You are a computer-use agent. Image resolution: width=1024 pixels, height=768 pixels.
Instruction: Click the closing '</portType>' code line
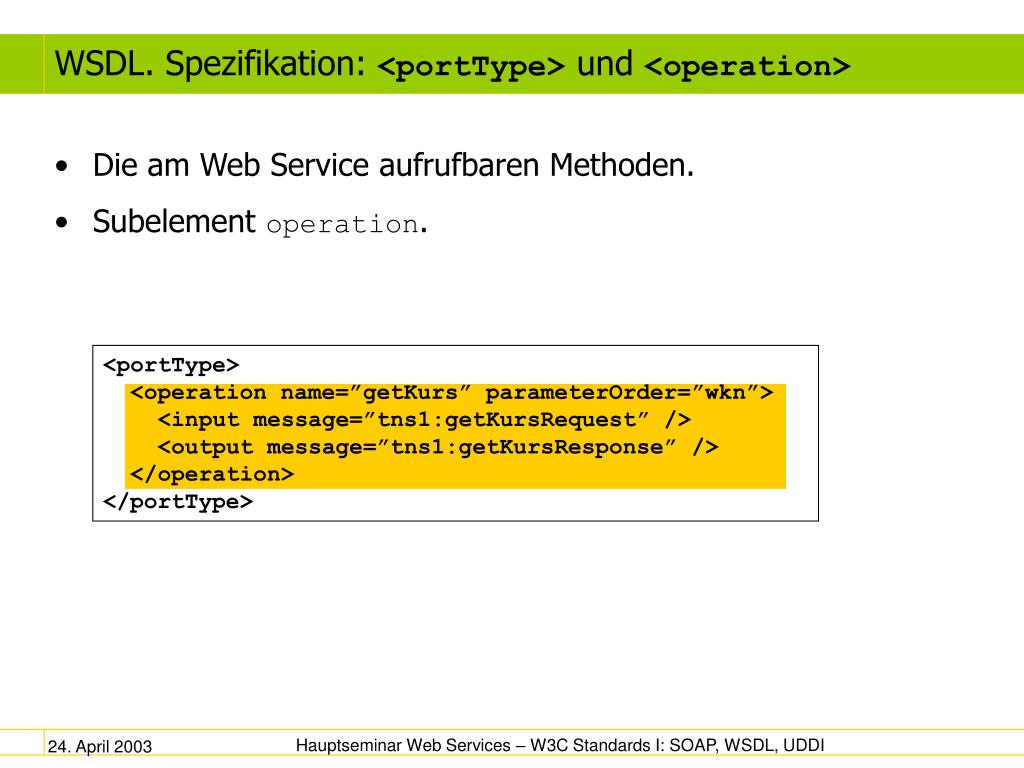click(178, 502)
